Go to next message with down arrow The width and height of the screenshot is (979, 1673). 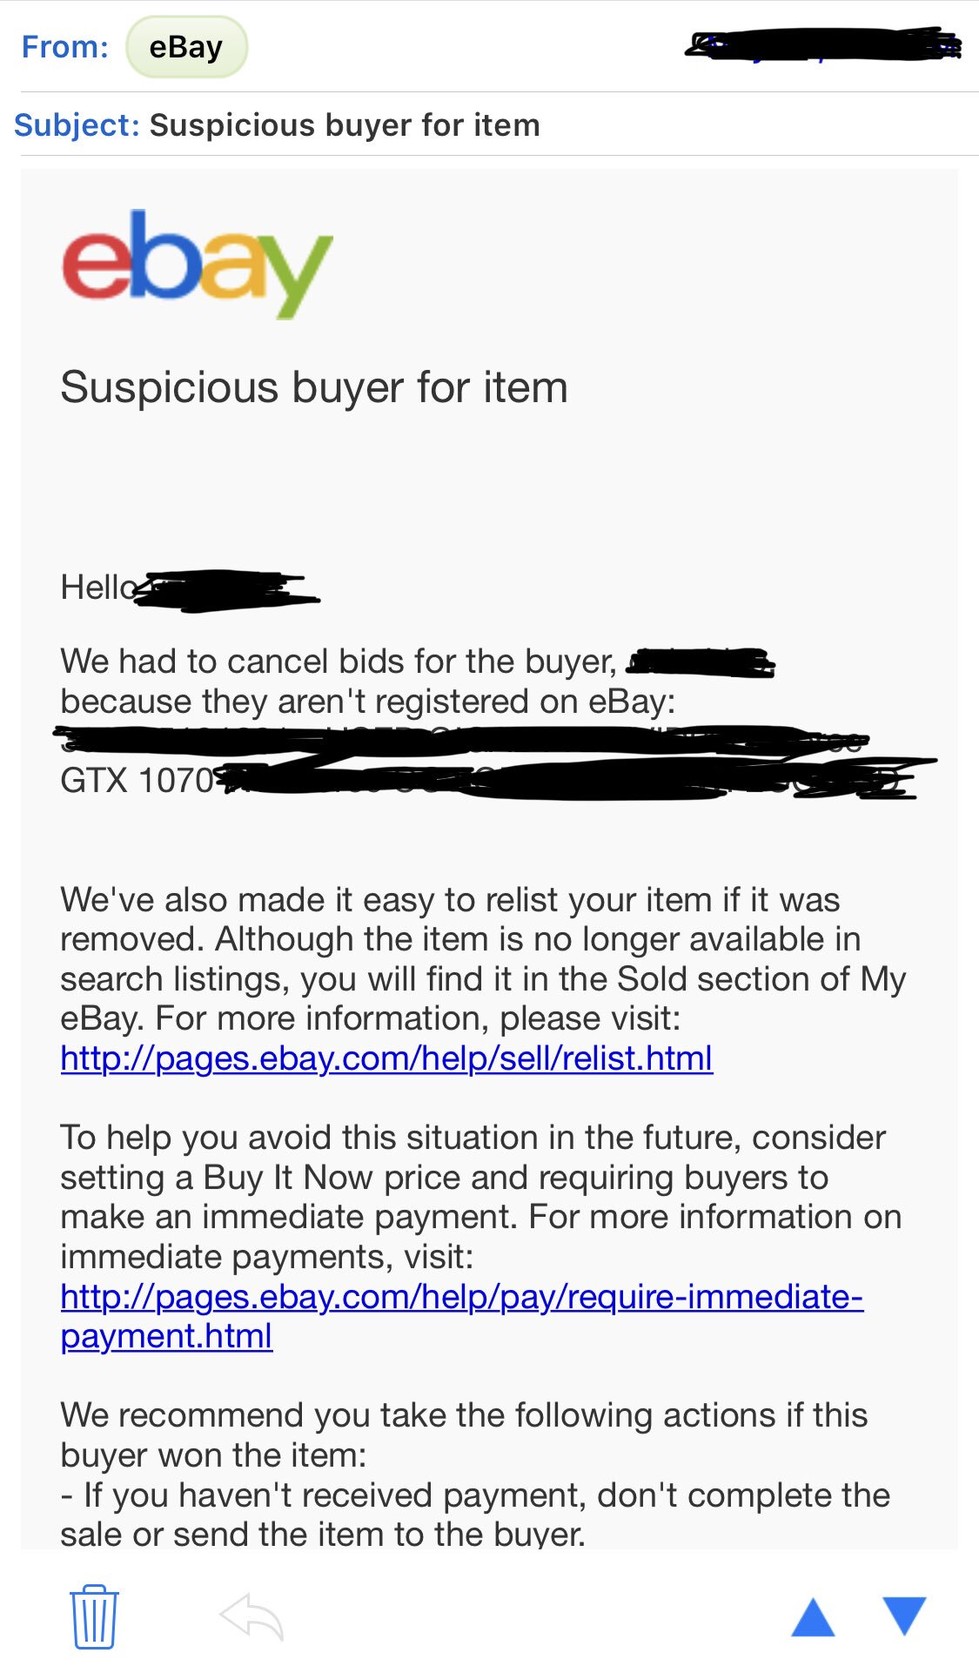click(904, 1616)
